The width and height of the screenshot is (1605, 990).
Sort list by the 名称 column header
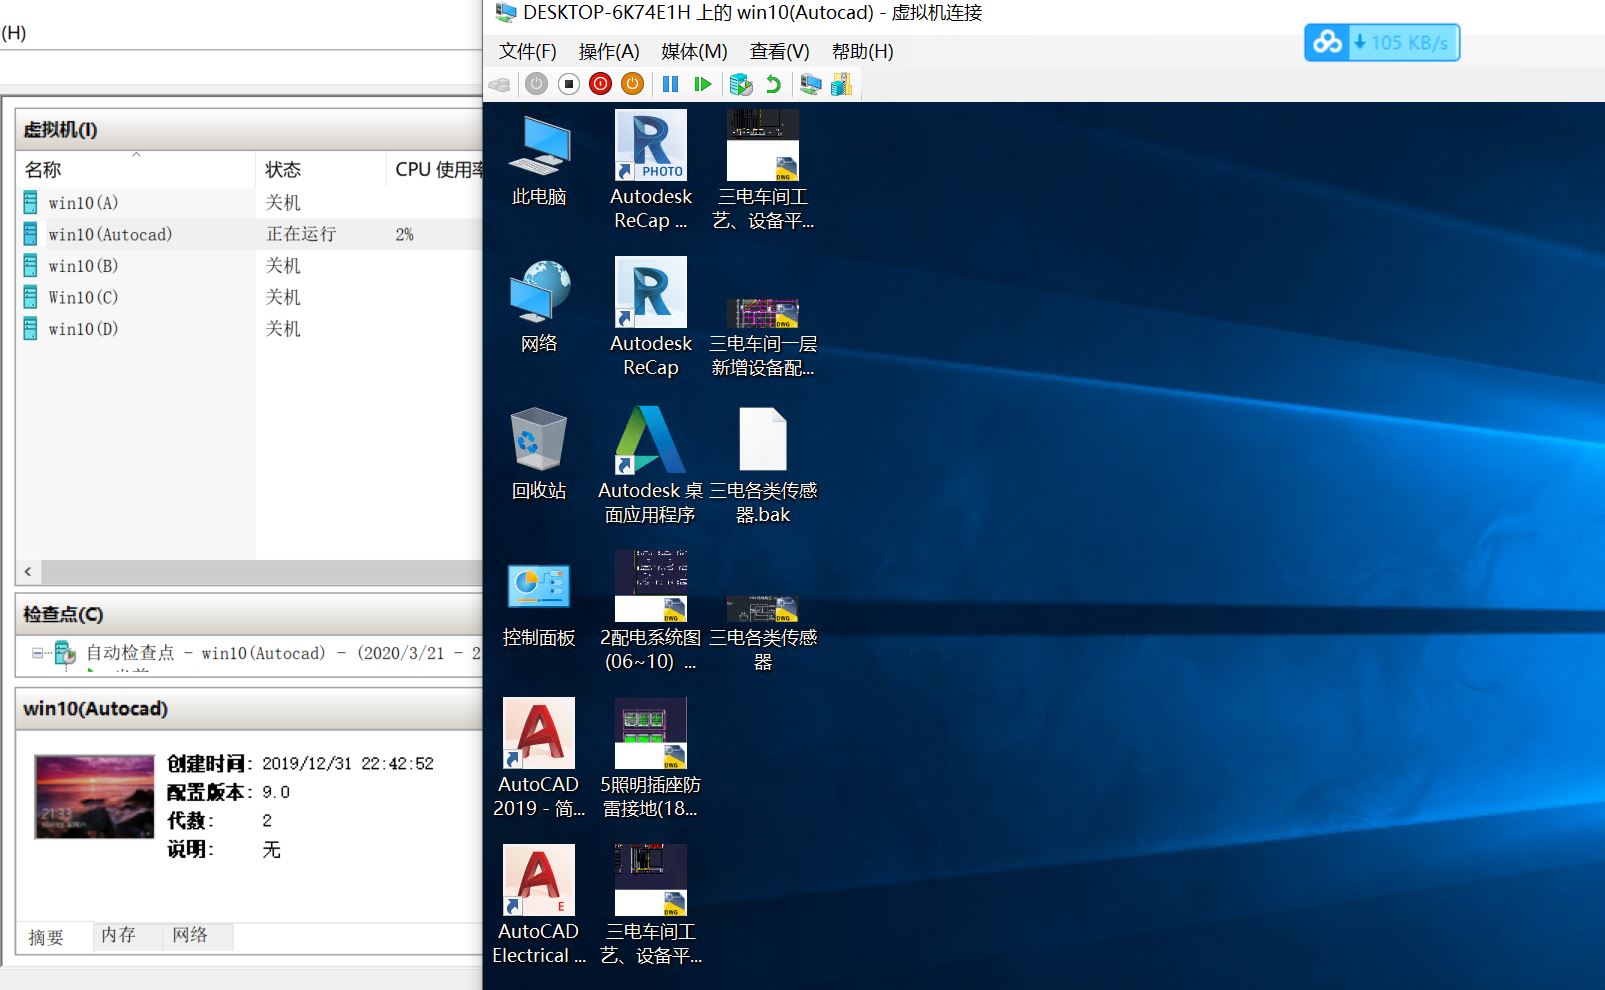(x=43, y=170)
